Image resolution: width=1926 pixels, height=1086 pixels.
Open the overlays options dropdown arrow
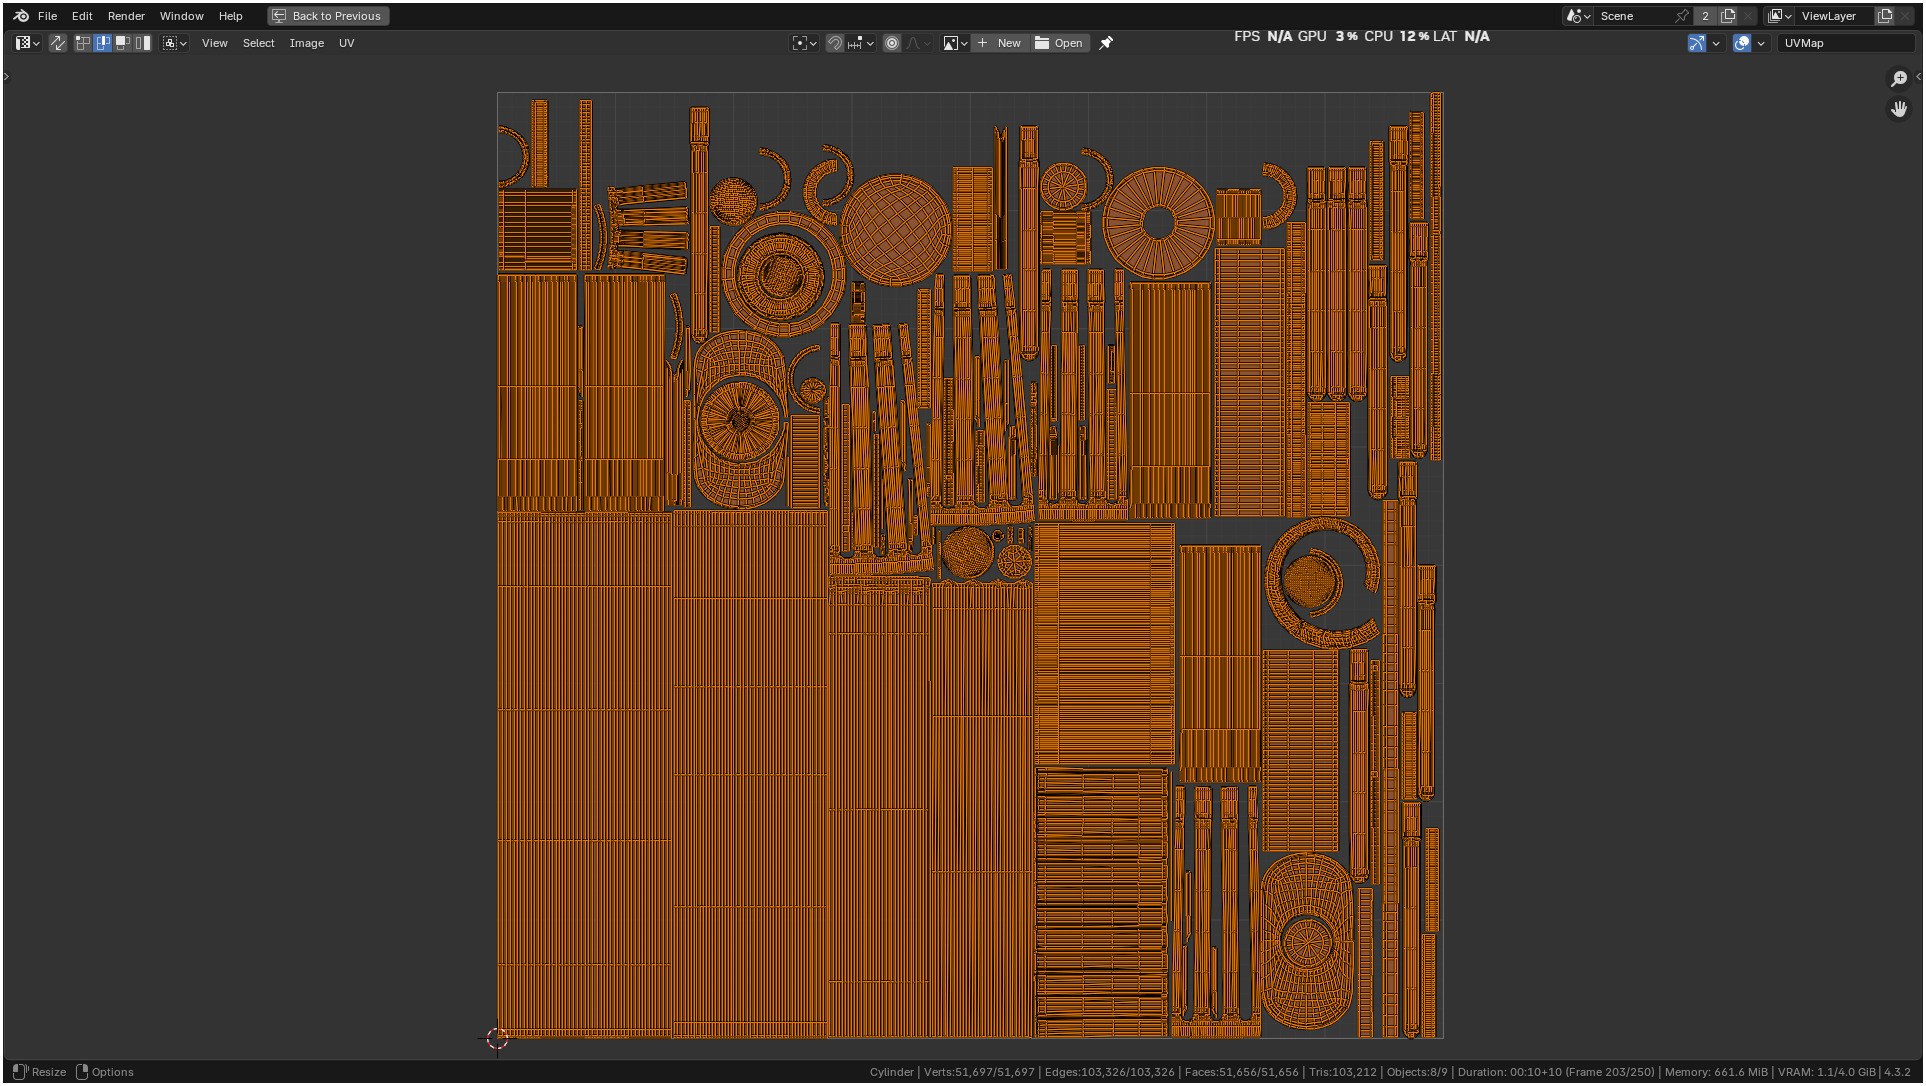click(1761, 43)
